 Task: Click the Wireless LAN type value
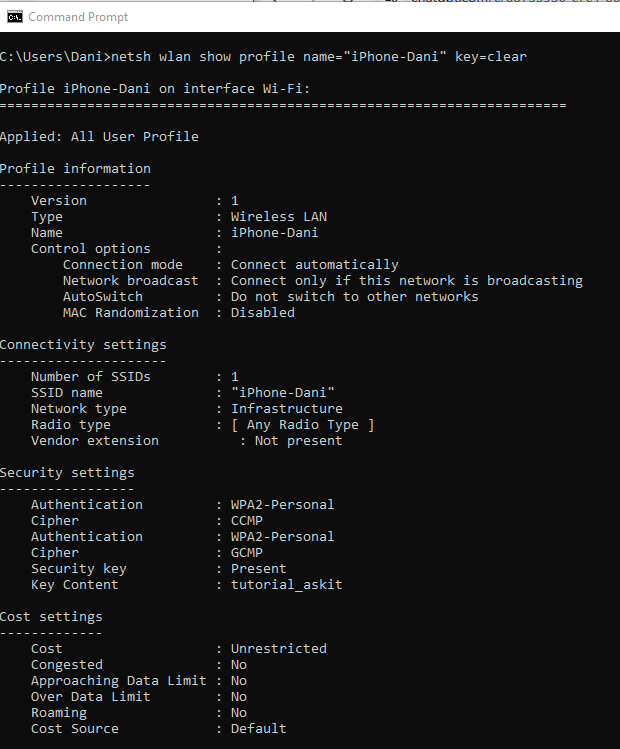click(x=279, y=216)
